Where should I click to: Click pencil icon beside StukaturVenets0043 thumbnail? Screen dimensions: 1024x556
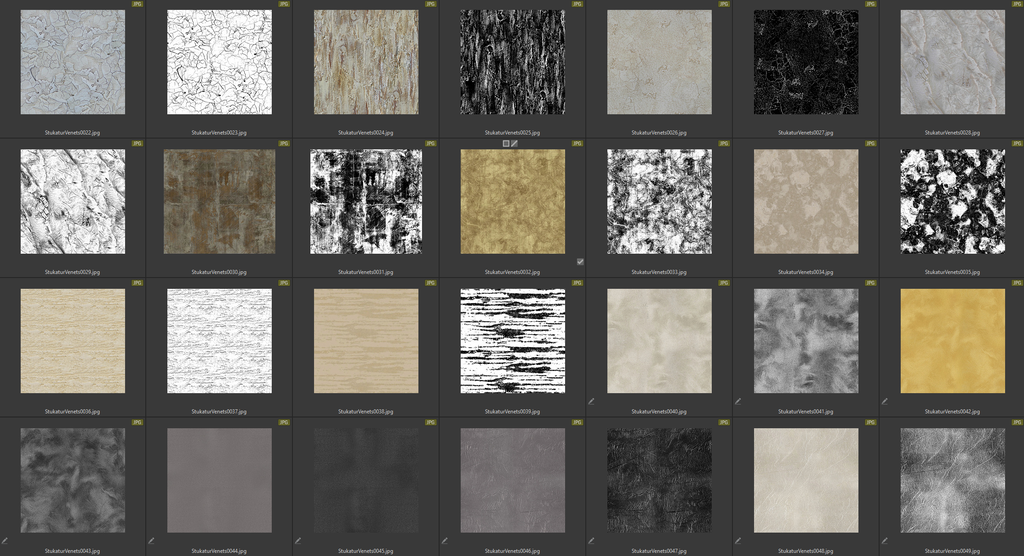pos(5,541)
